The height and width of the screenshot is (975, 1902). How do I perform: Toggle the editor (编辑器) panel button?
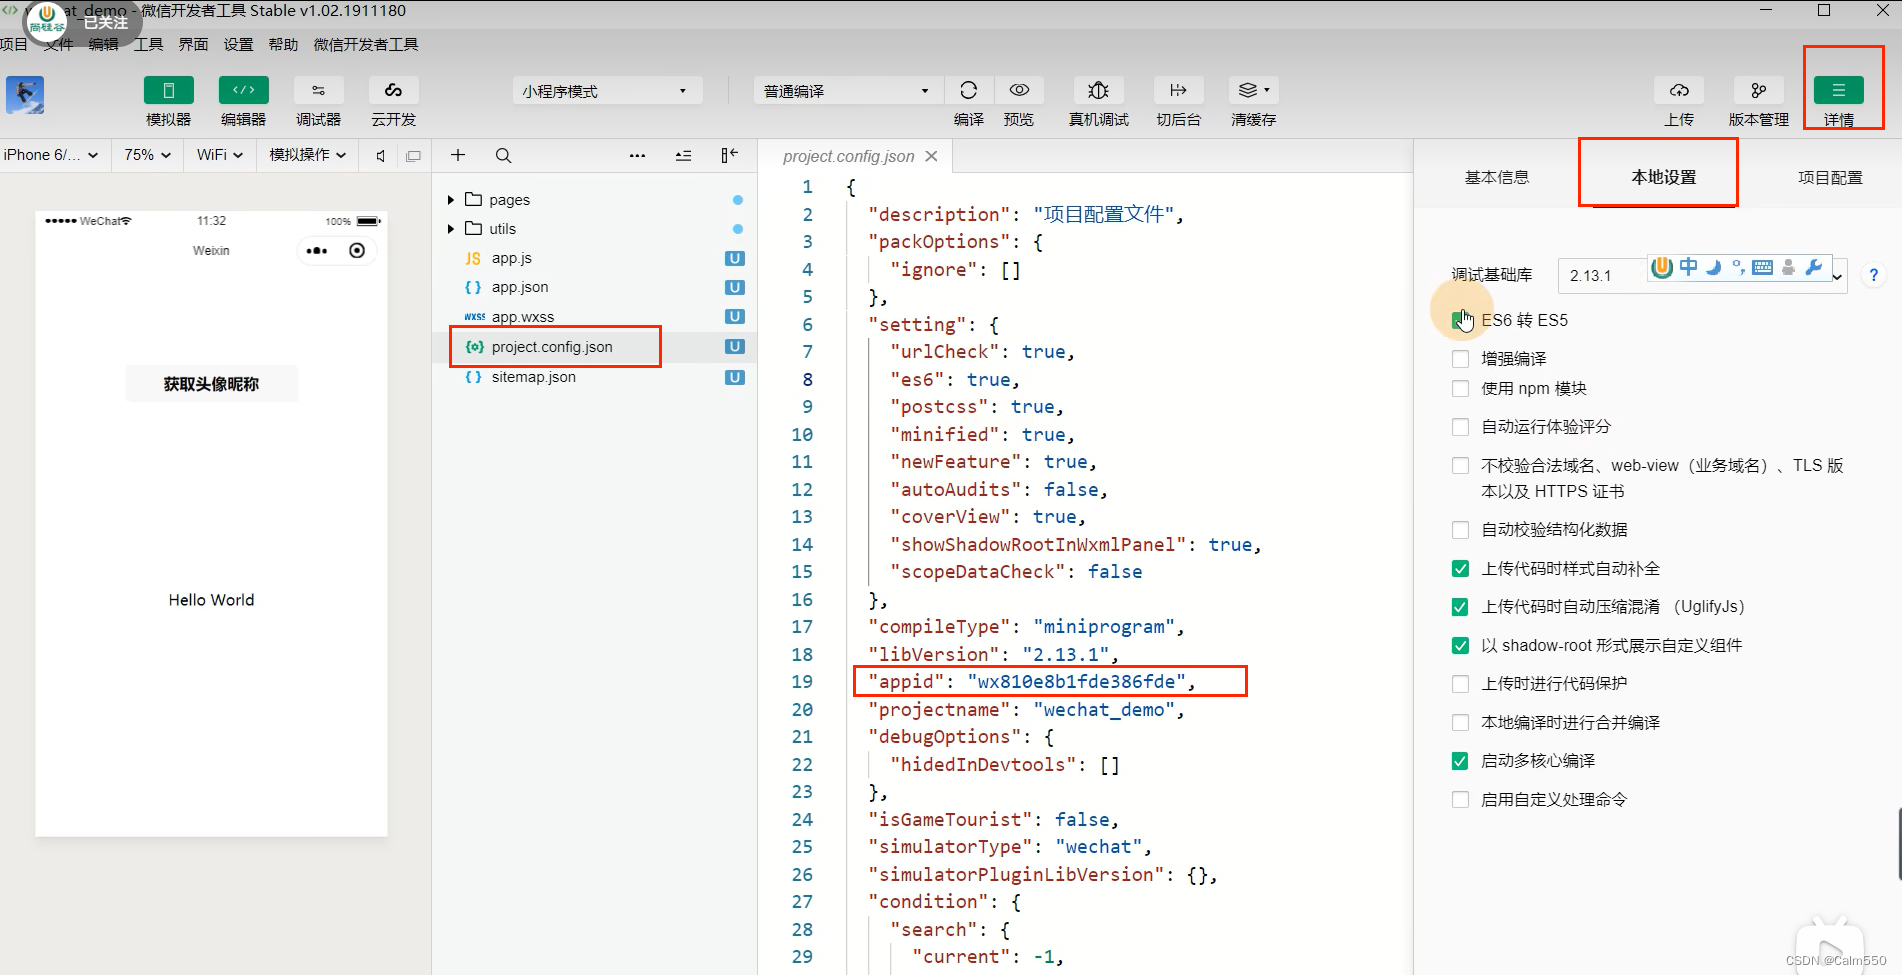(243, 90)
